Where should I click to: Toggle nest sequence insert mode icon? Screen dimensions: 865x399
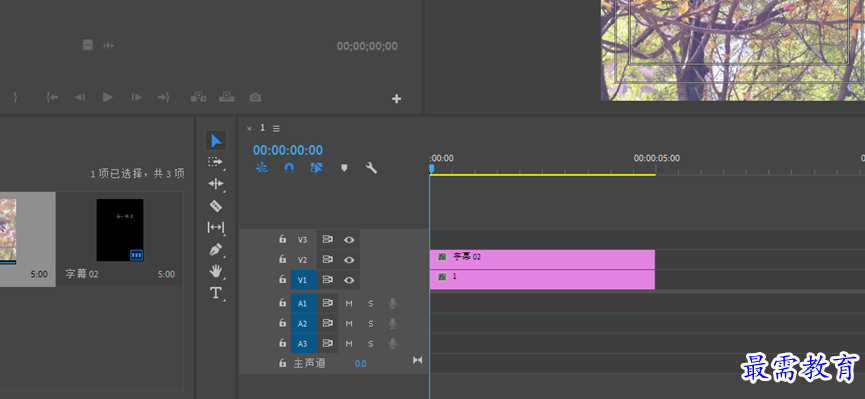pos(262,168)
